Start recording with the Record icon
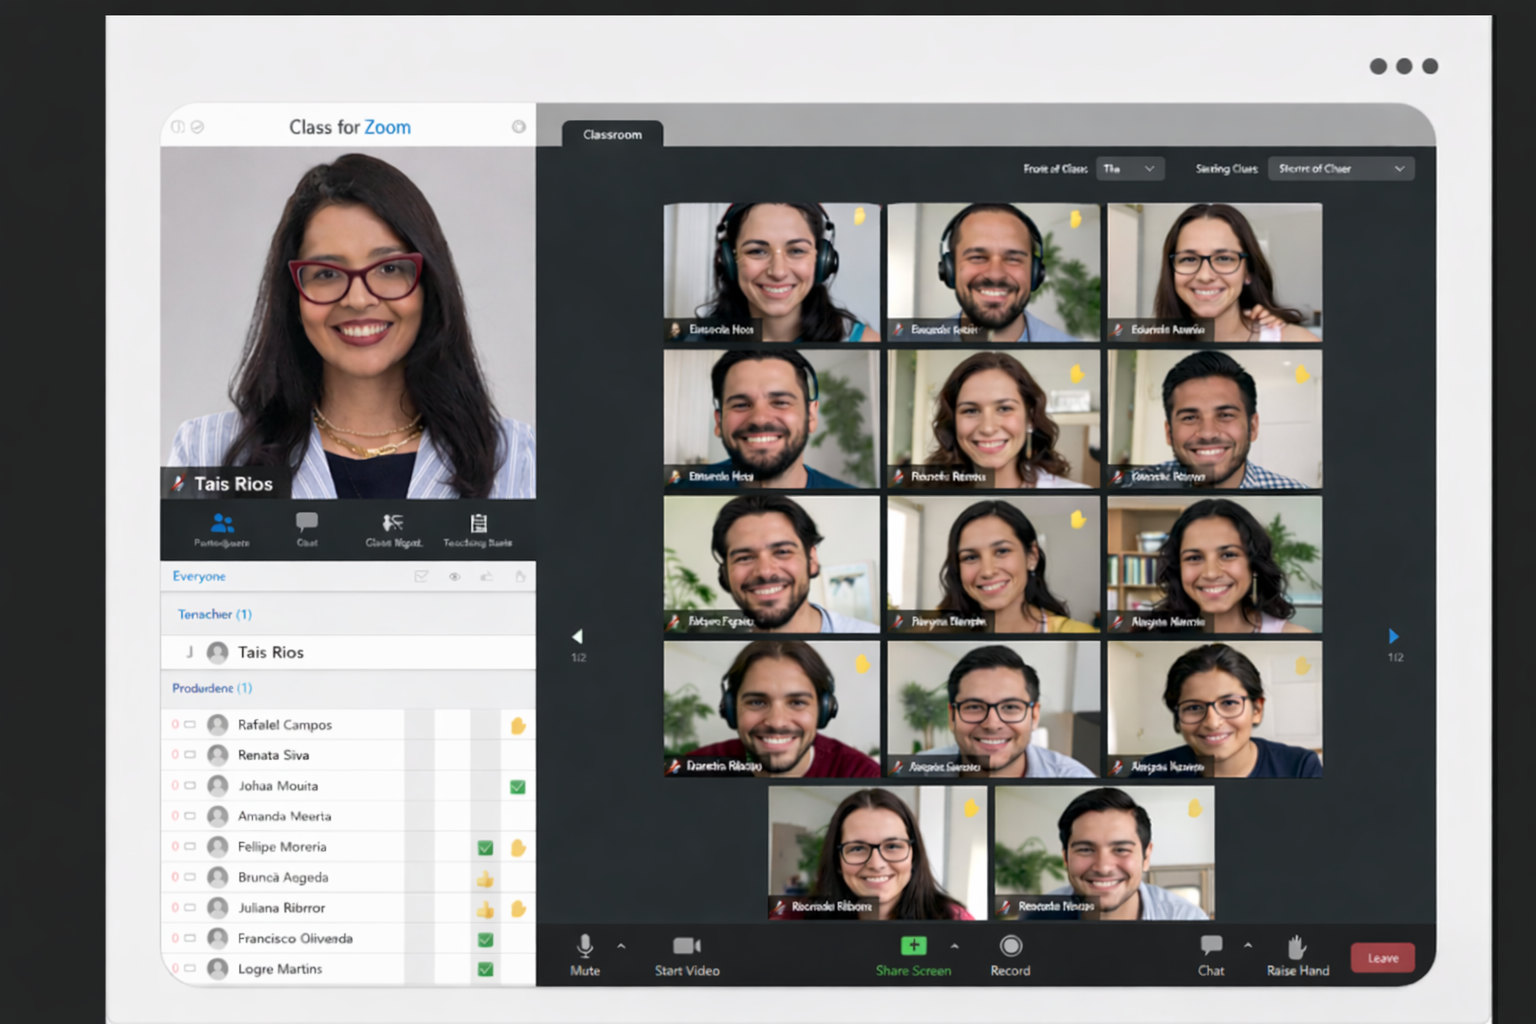This screenshot has height=1024, width=1536. pyautogui.click(x=1010, y=946)
